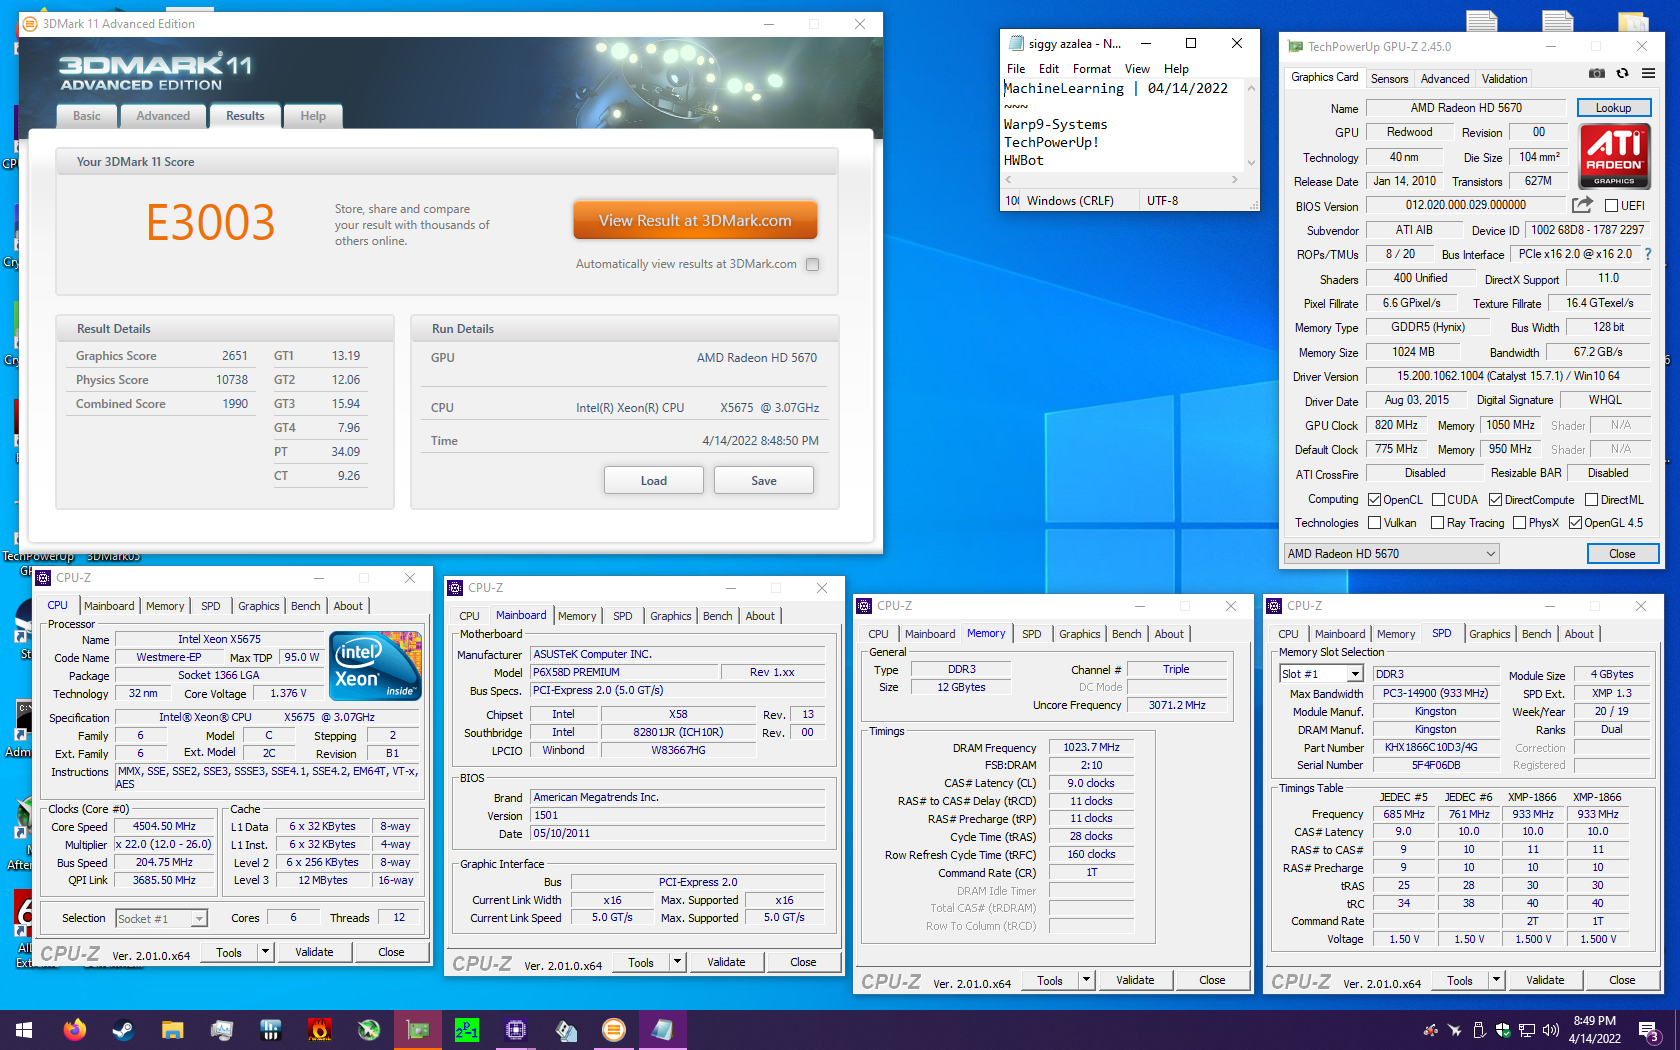Open the green Prime95 taskbar icon
The image size is (1680, 1050).
click(x=466, y=1030)
